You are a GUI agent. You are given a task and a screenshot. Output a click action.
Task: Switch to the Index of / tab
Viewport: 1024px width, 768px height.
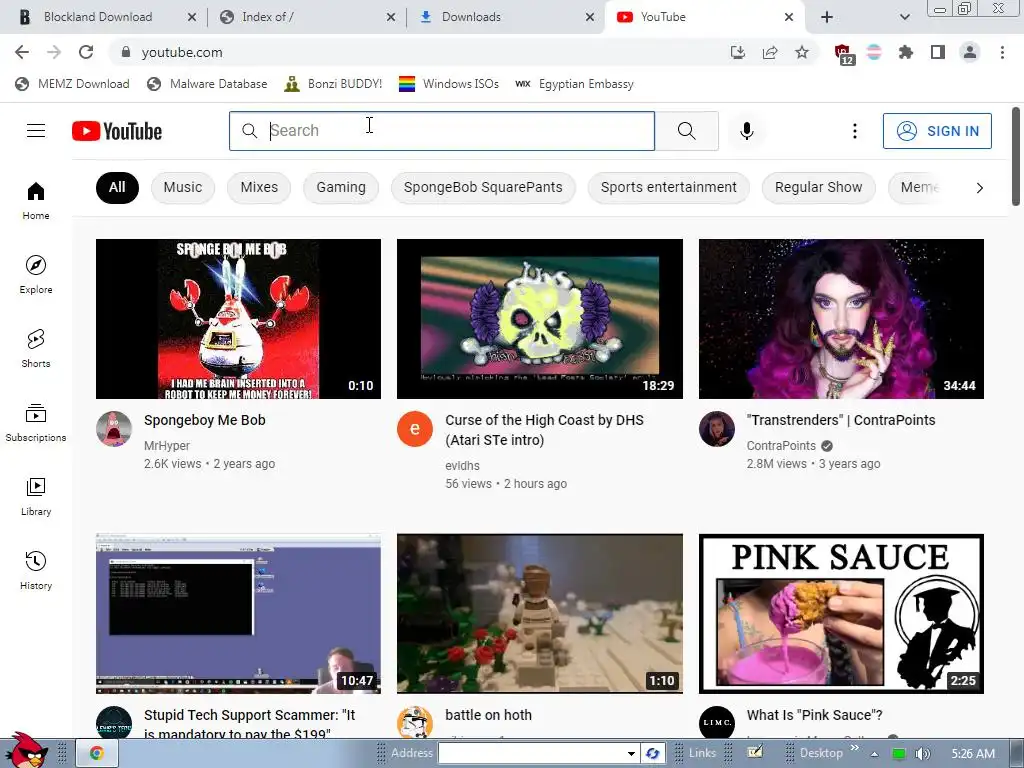(268, 17)
